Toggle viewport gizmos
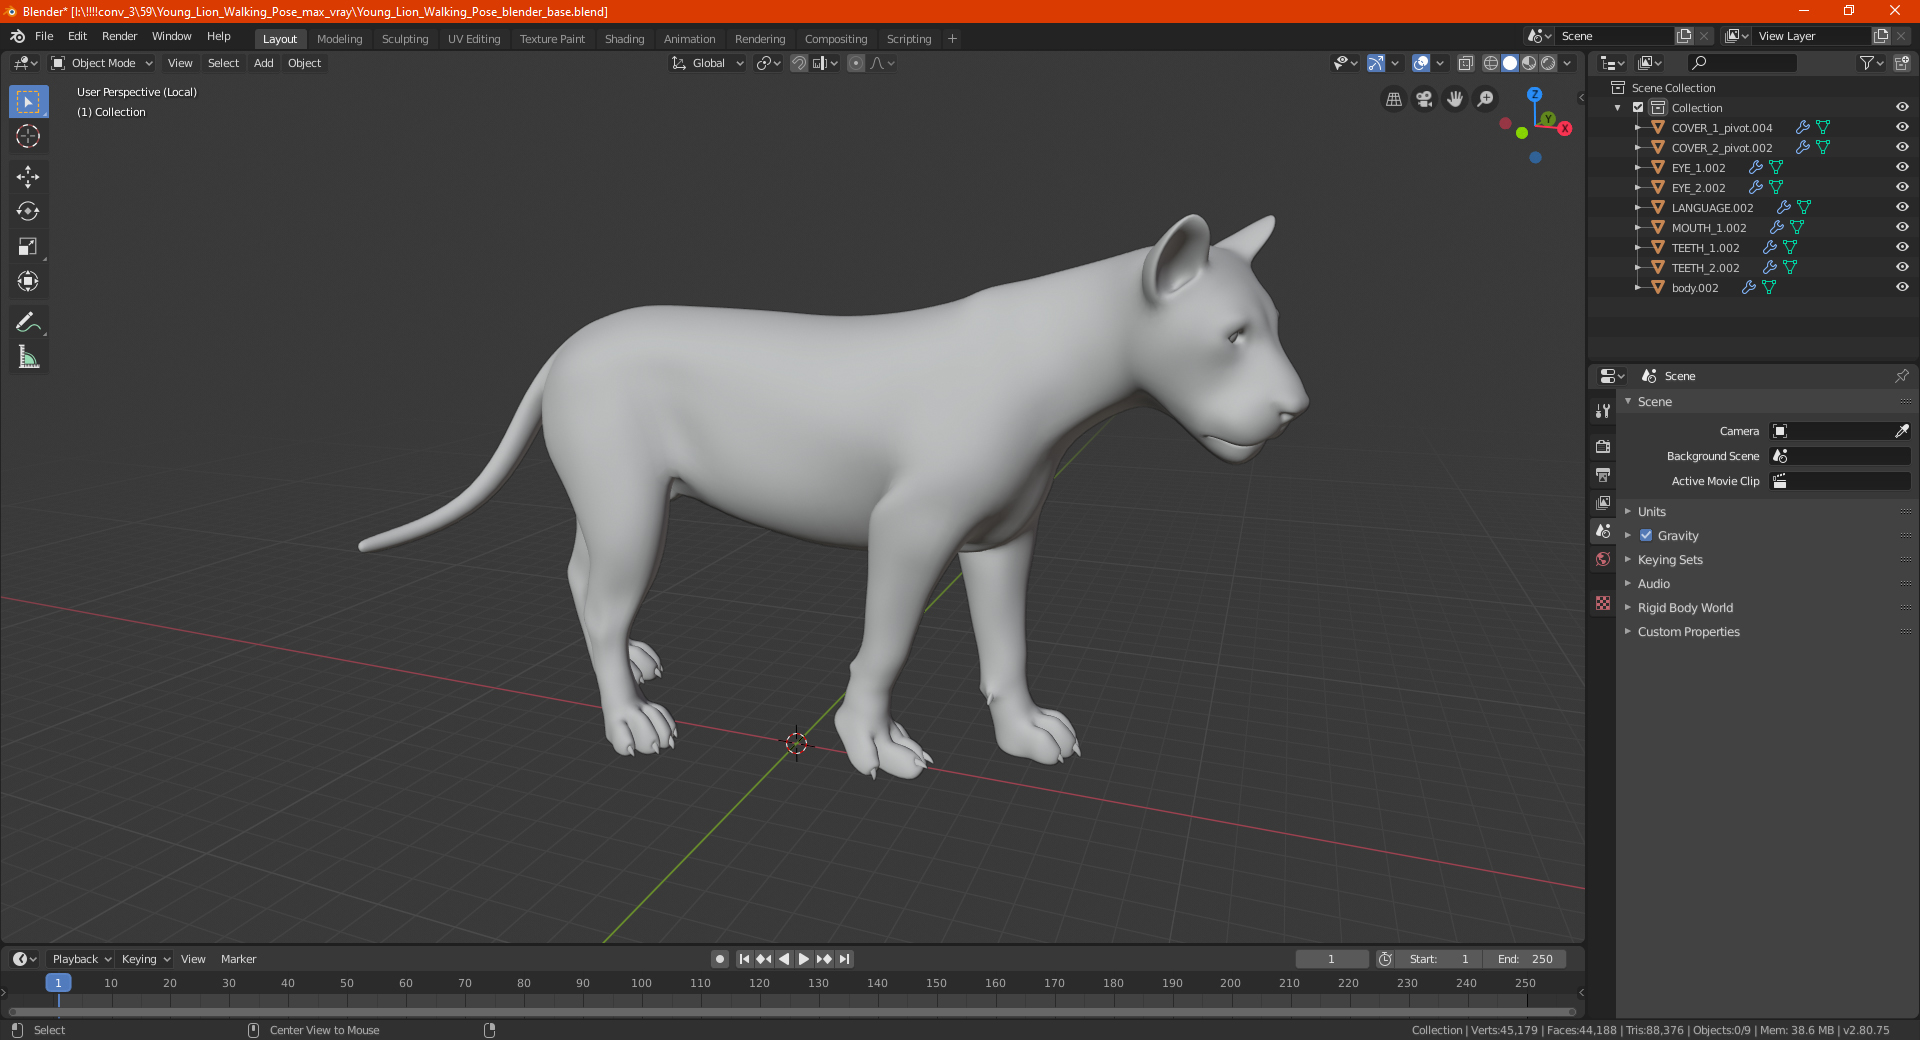Image resolution: width=1920 pixels, height=1040 pixels. click(x=1376, y=63)
